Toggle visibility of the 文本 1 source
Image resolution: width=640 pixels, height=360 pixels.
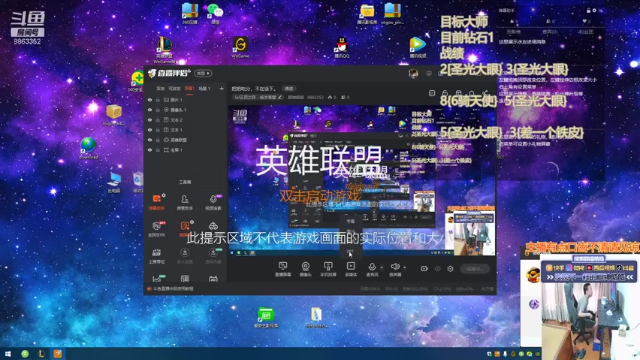click(150, 130)
